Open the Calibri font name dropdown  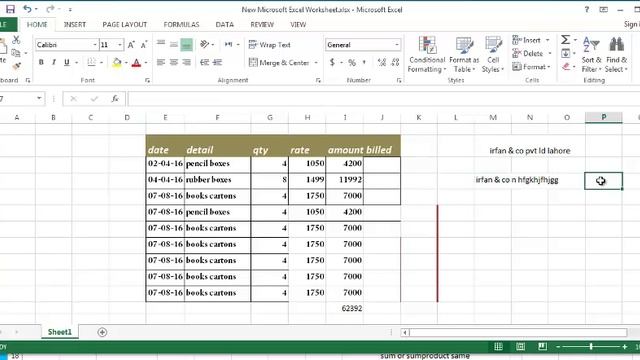click(x=95, y=44)
